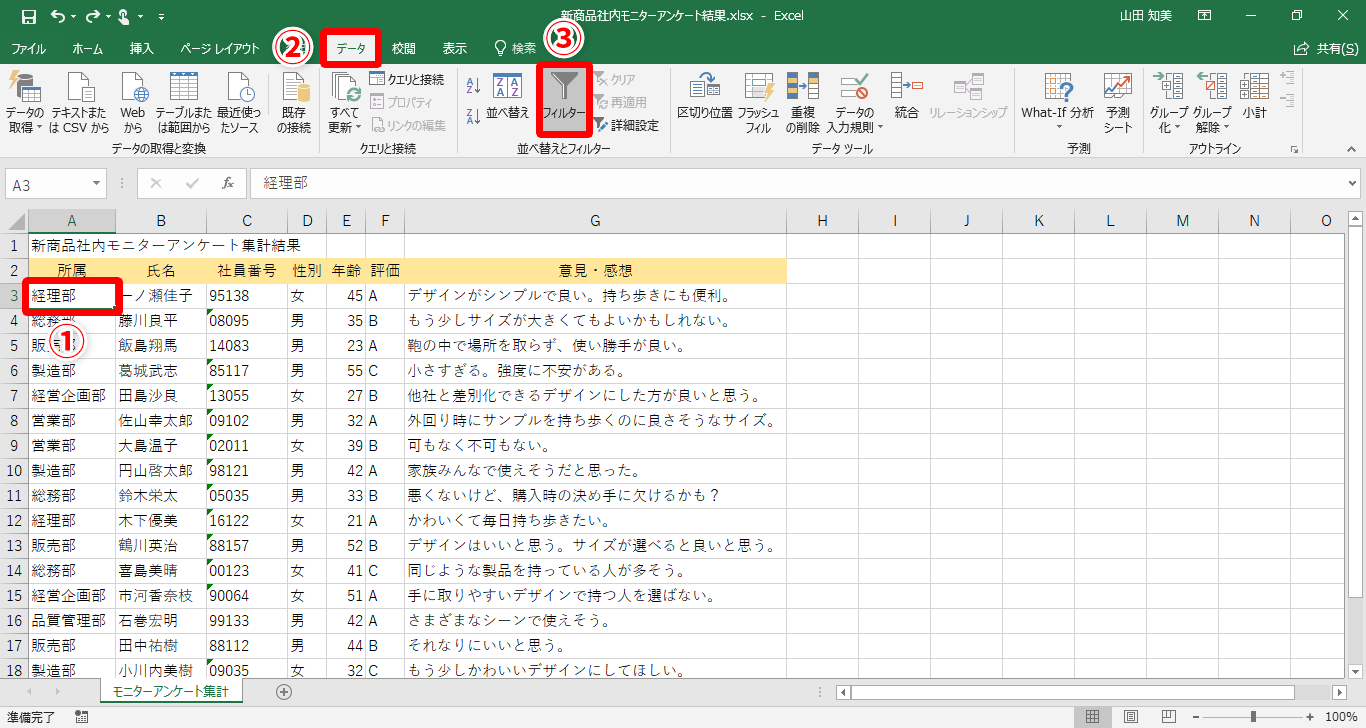Click the zoom slider handle
1366x728 pixels.
(1253, 717)
